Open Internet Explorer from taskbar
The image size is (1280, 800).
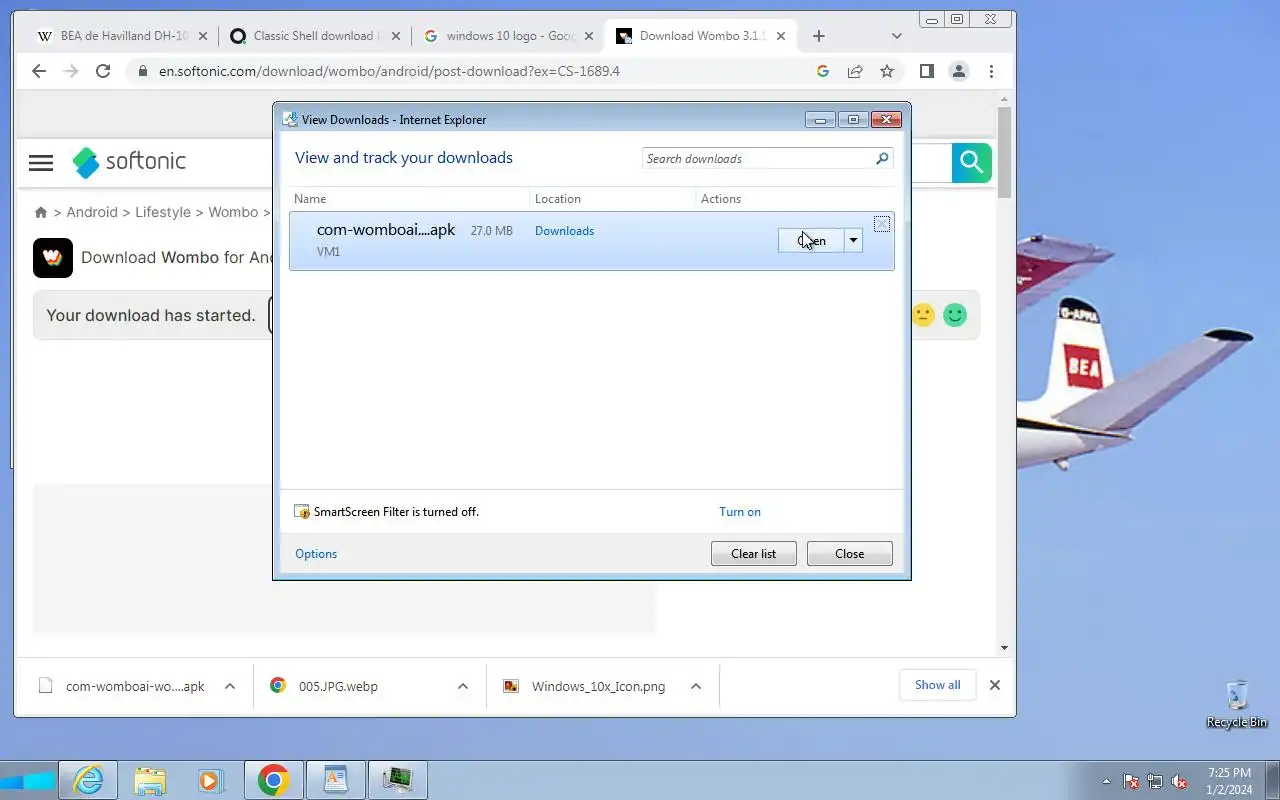coord(89,780)
